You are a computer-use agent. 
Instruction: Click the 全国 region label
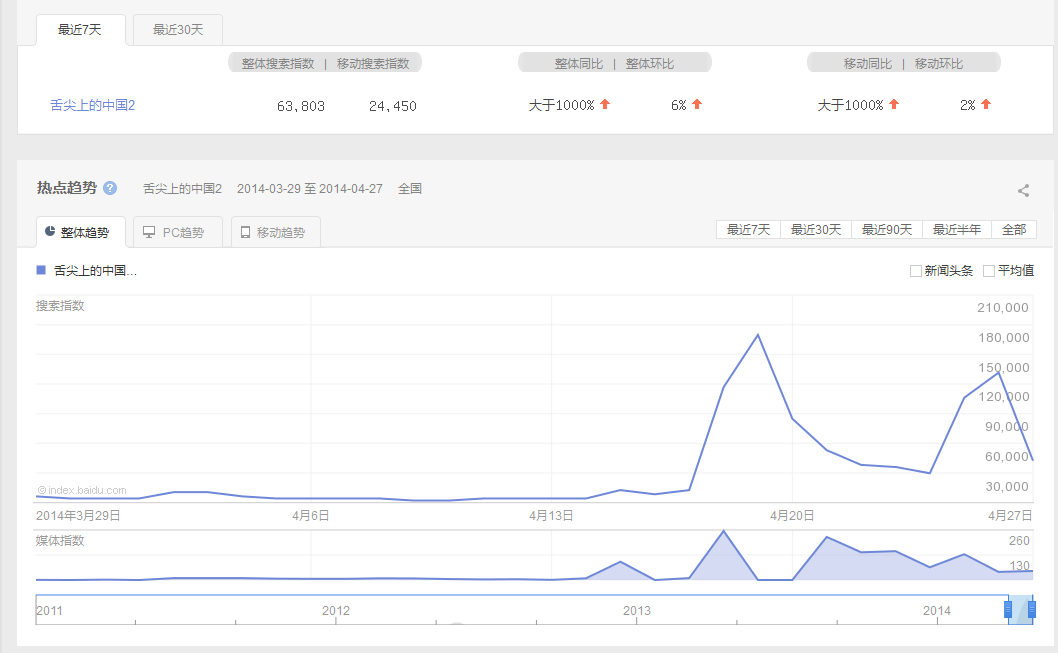click(x=410, y=189)
